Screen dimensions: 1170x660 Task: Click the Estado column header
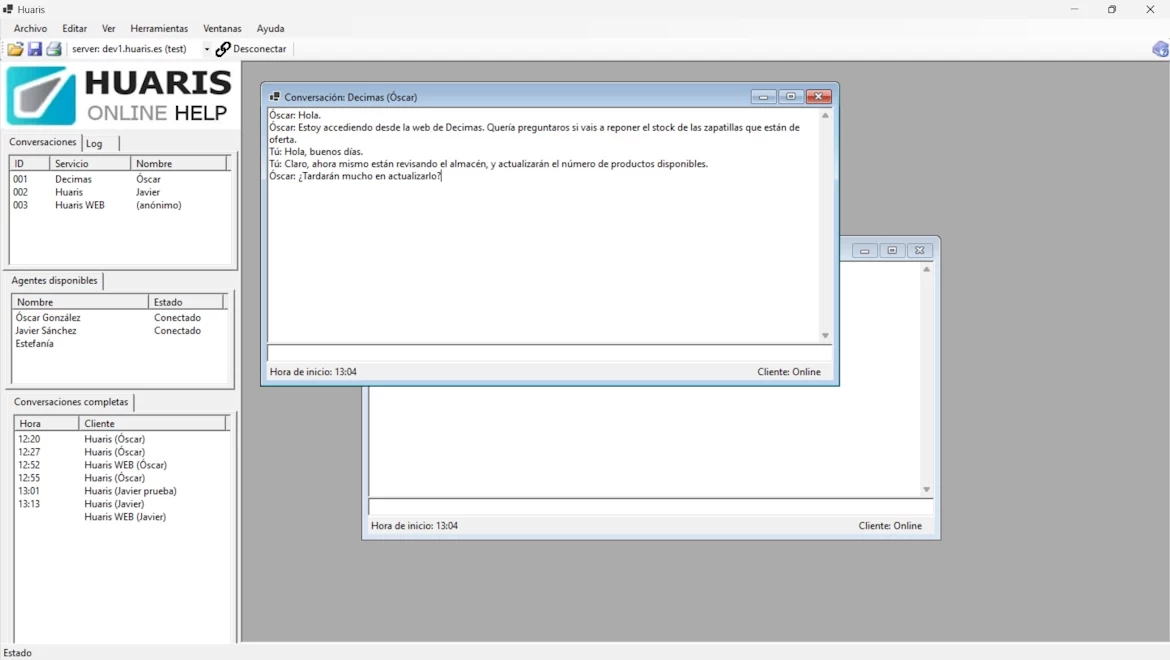186,302
